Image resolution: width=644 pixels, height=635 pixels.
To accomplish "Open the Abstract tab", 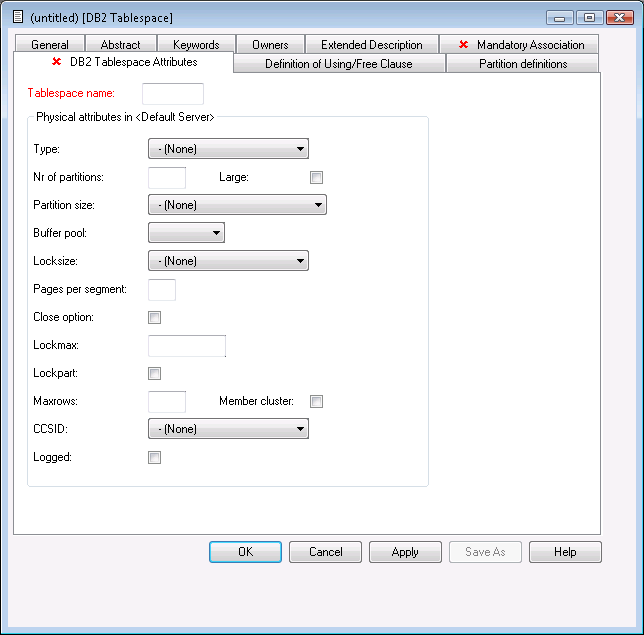I will (120, 44).
